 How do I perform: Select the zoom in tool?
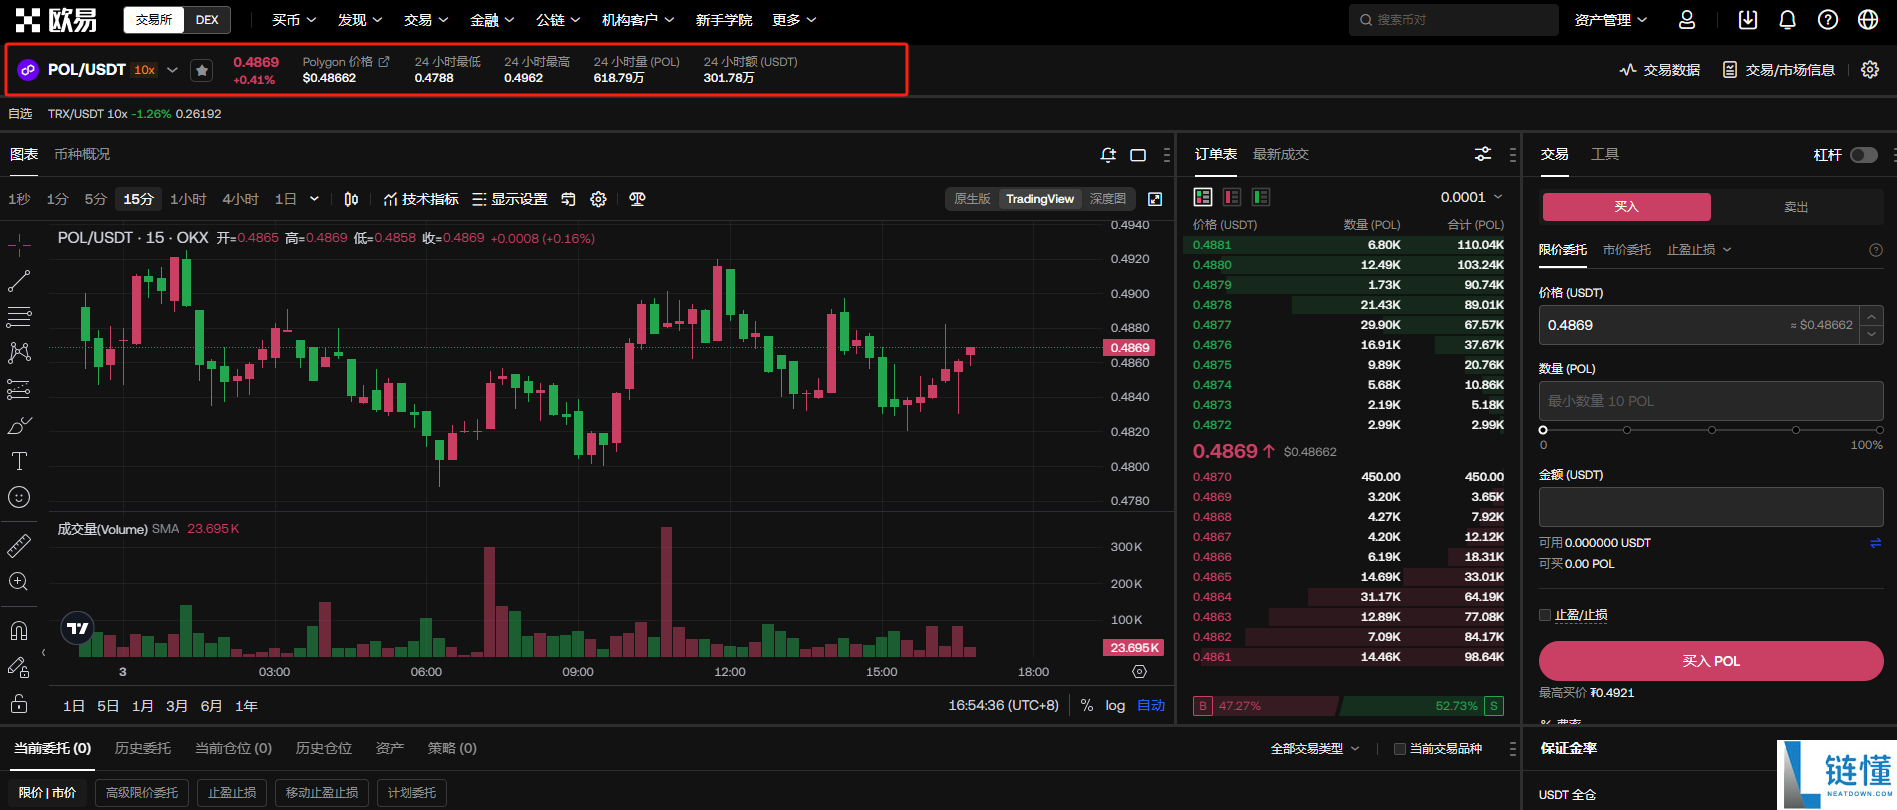tap(19, 581)
